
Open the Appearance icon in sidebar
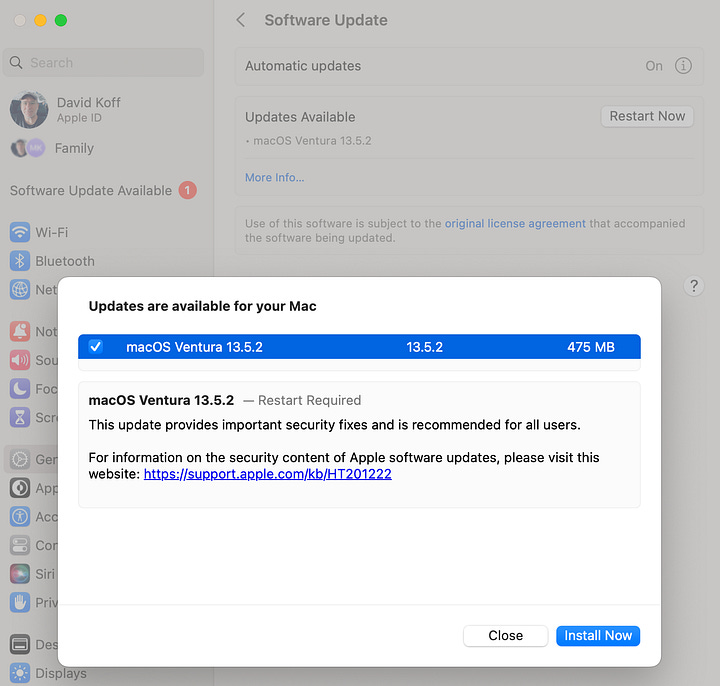click(20, 488)
